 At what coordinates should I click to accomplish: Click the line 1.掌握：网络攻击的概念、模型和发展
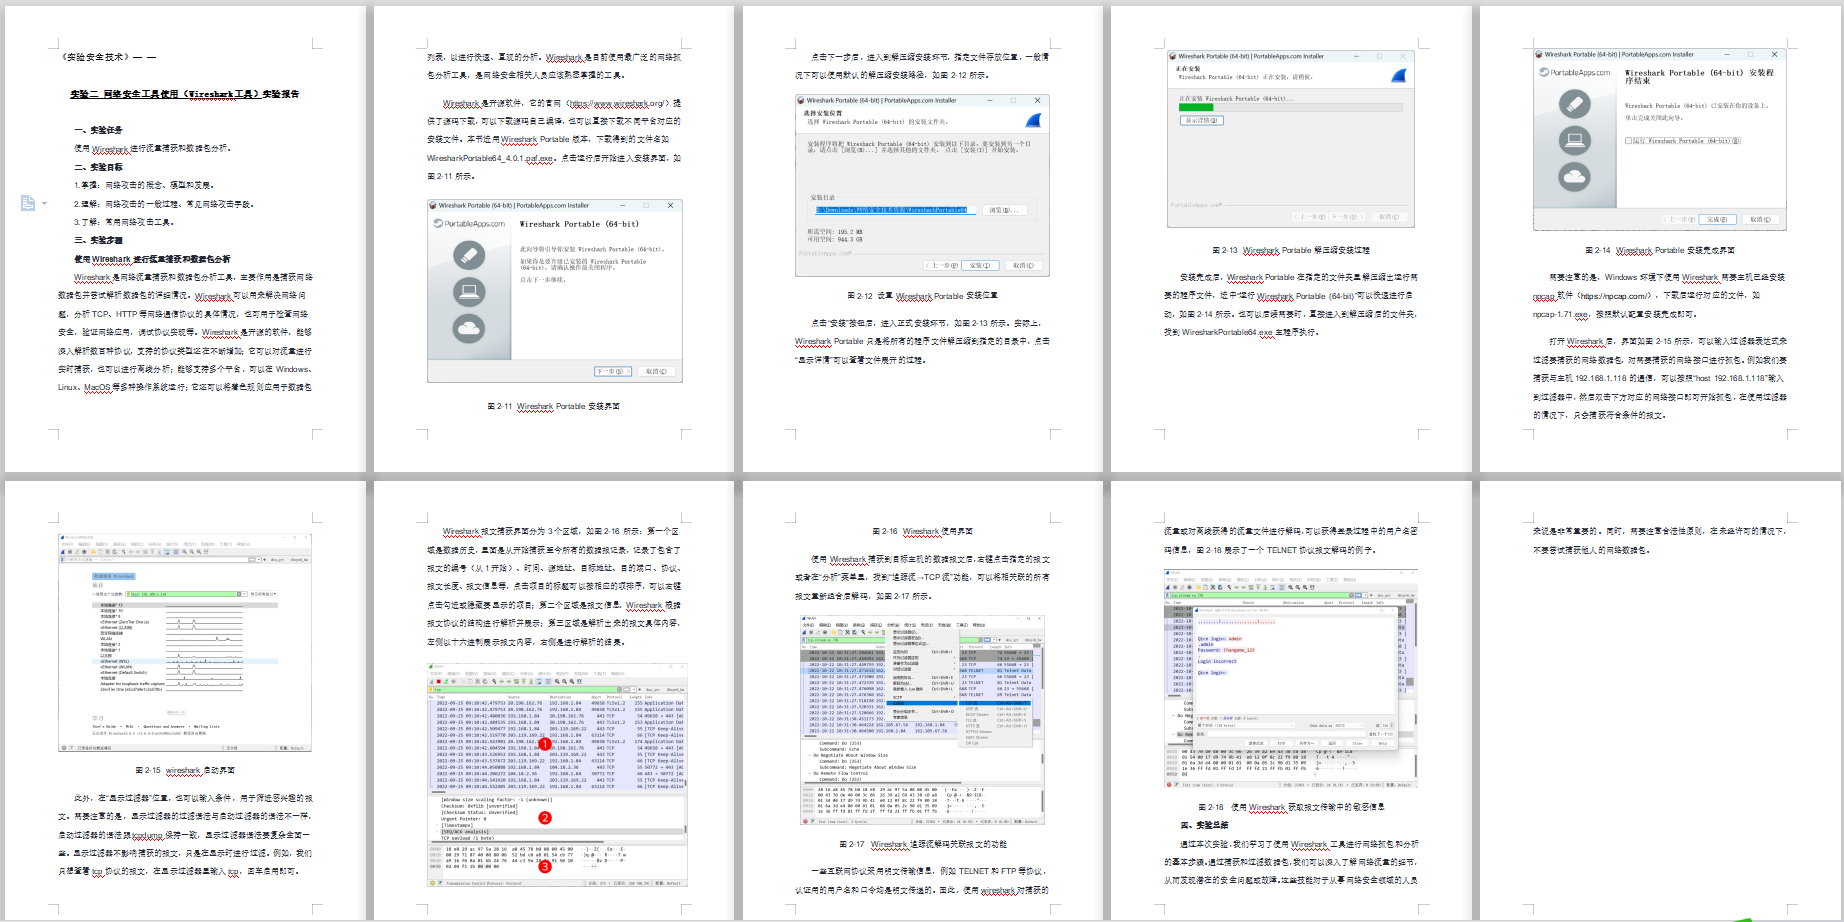click(x=144, y=185)
